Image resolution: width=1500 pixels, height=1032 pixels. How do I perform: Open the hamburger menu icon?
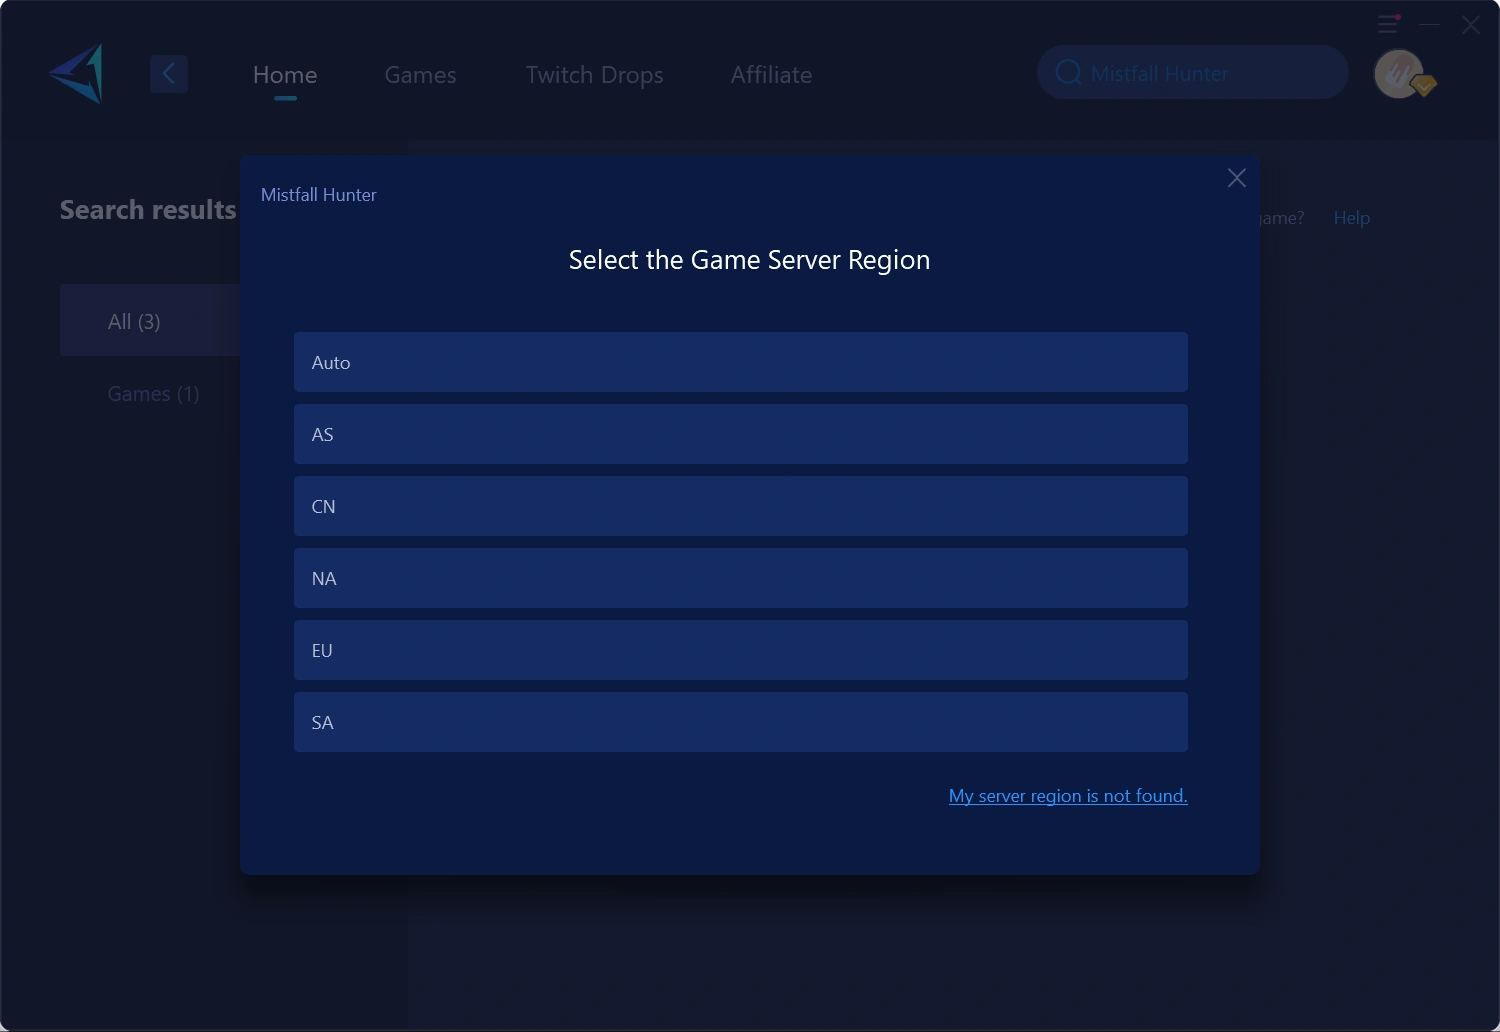point(1388,24)
